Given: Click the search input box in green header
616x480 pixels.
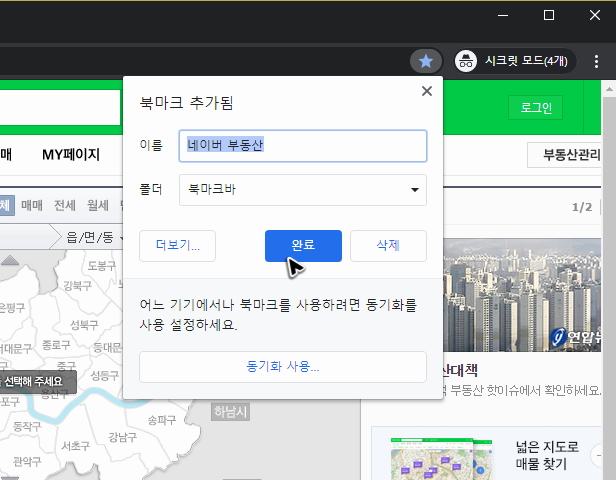Looking at the screenshot, I should [60, 107].
